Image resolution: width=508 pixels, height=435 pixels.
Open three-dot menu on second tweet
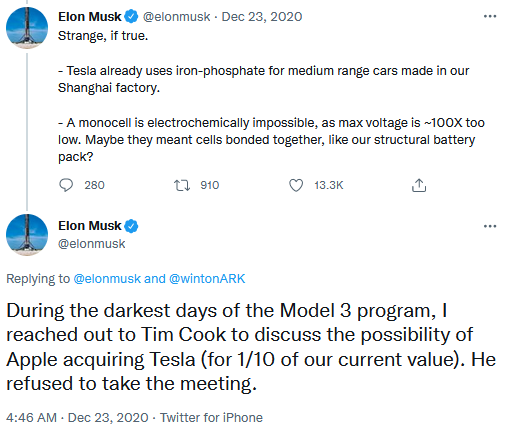[x=490, y=226]
